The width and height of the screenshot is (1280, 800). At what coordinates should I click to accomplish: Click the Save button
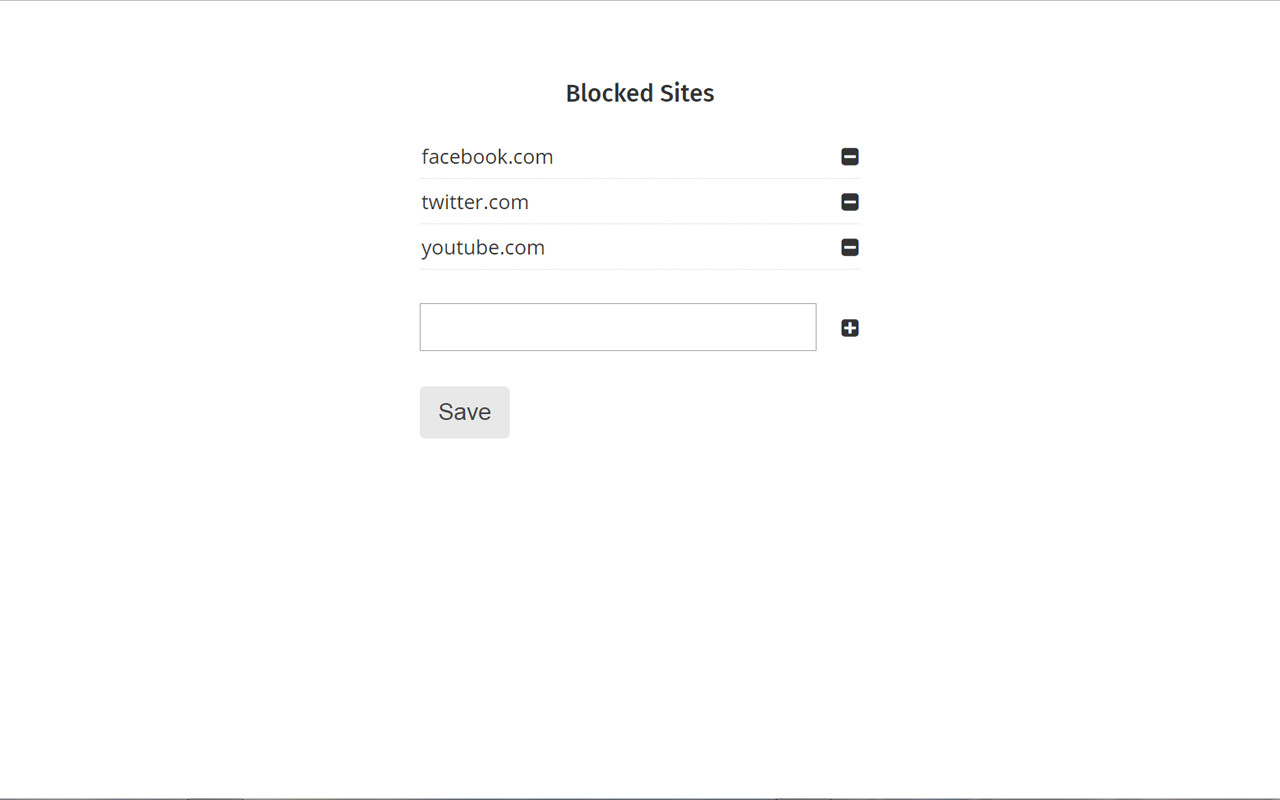point(464,412)
